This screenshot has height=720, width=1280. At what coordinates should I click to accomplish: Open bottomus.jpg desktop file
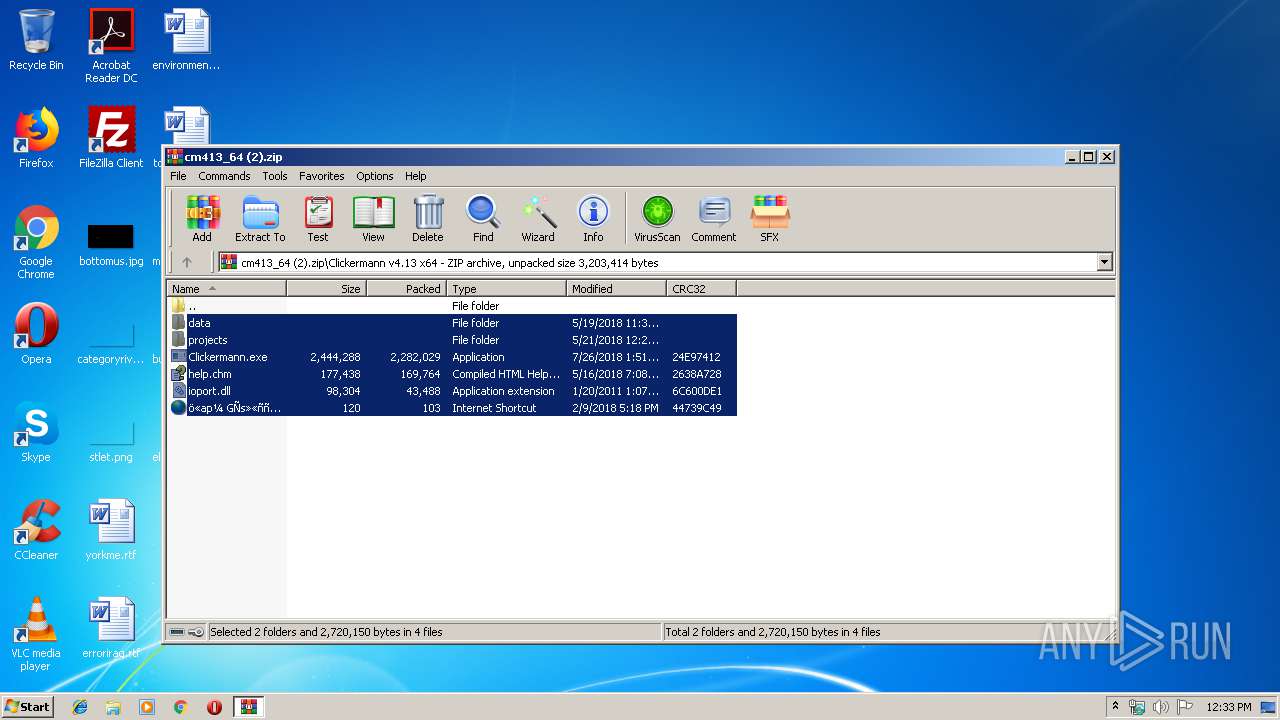coord(111,245)
